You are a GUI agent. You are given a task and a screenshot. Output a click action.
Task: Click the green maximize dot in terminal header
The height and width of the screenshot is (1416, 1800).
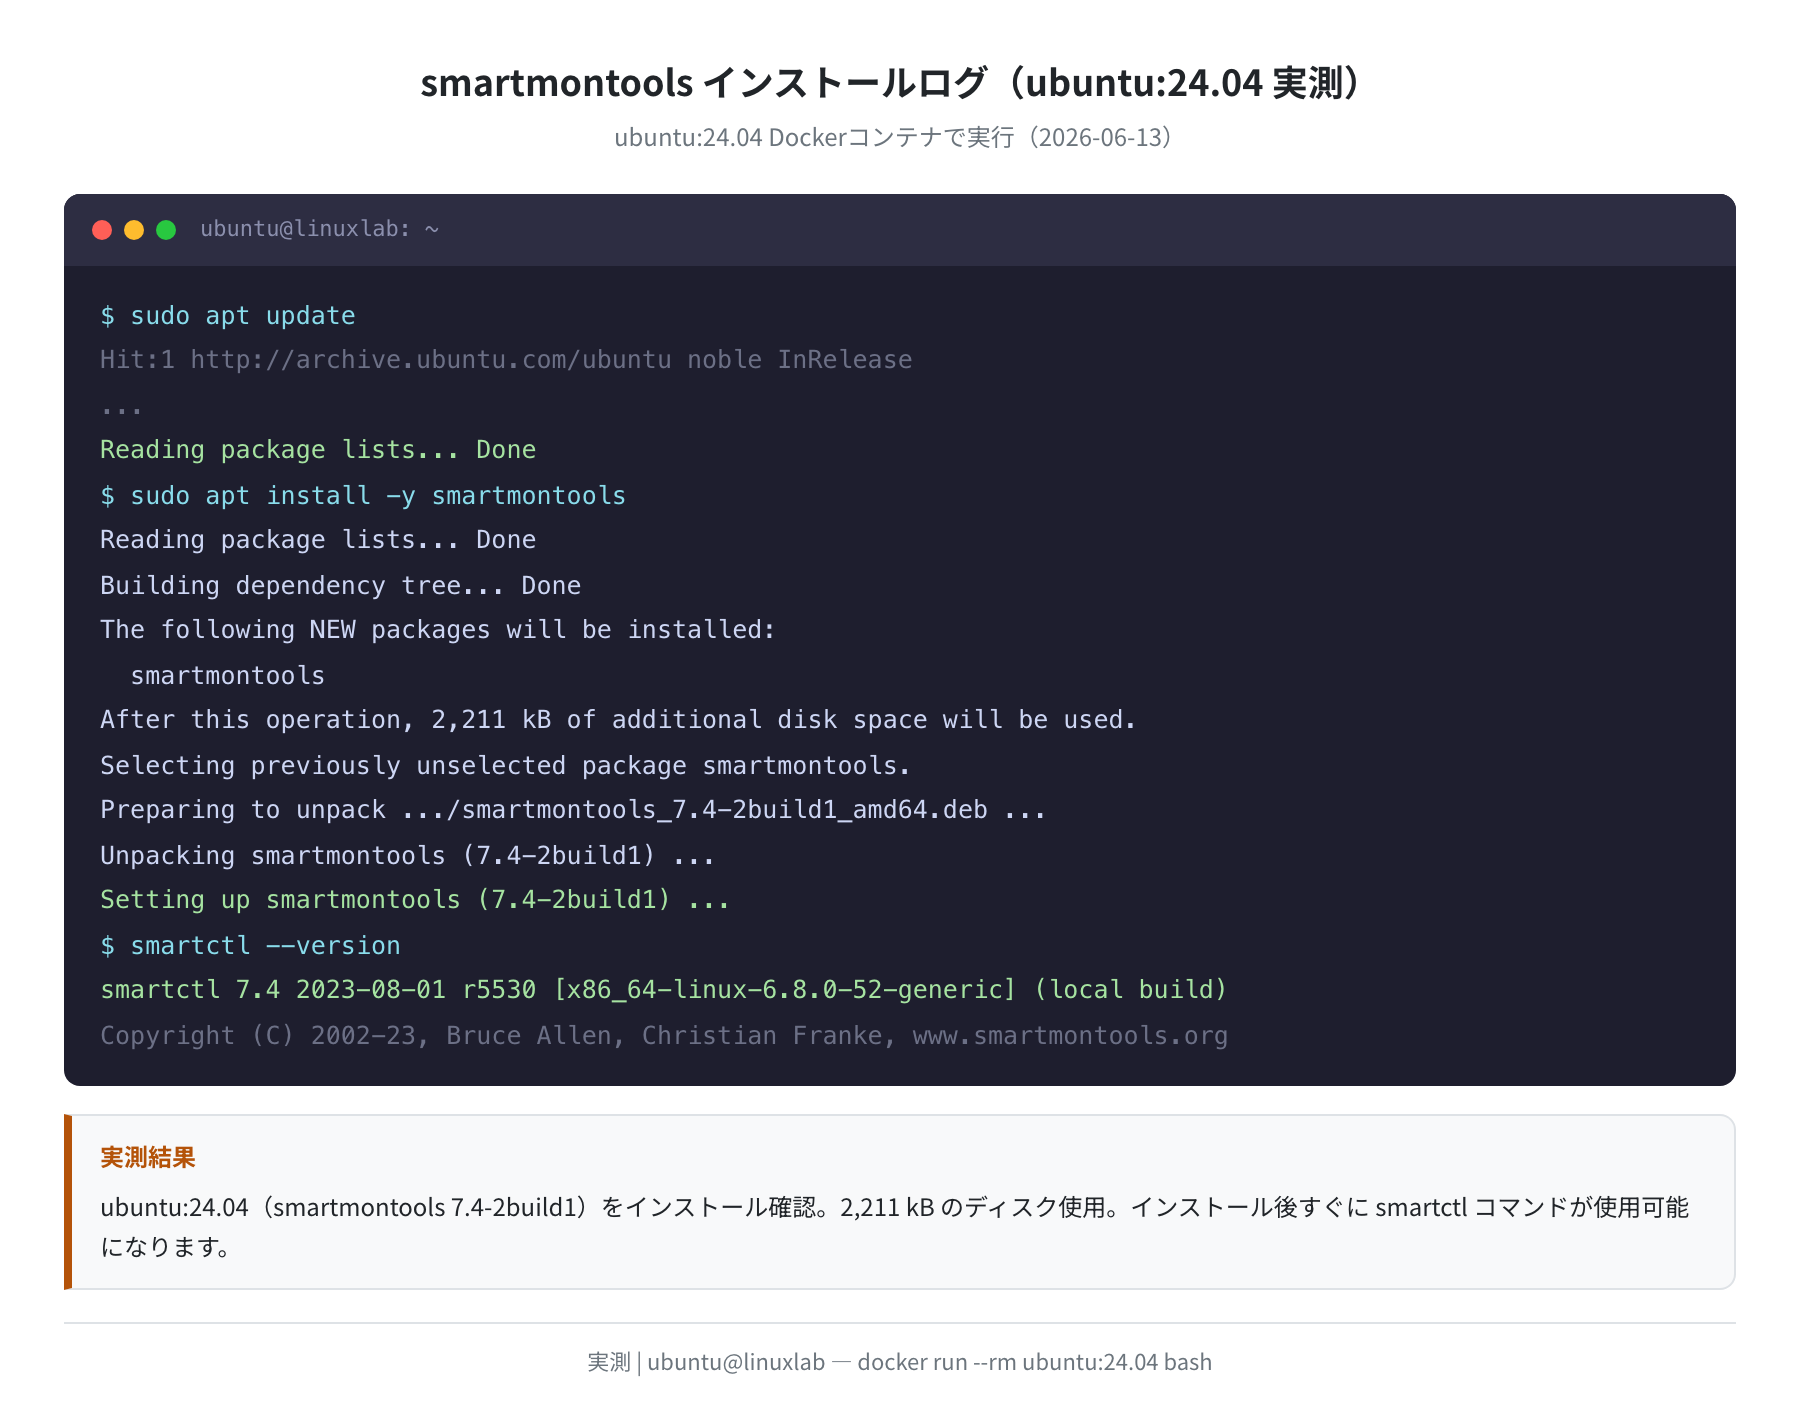(166, 230)
